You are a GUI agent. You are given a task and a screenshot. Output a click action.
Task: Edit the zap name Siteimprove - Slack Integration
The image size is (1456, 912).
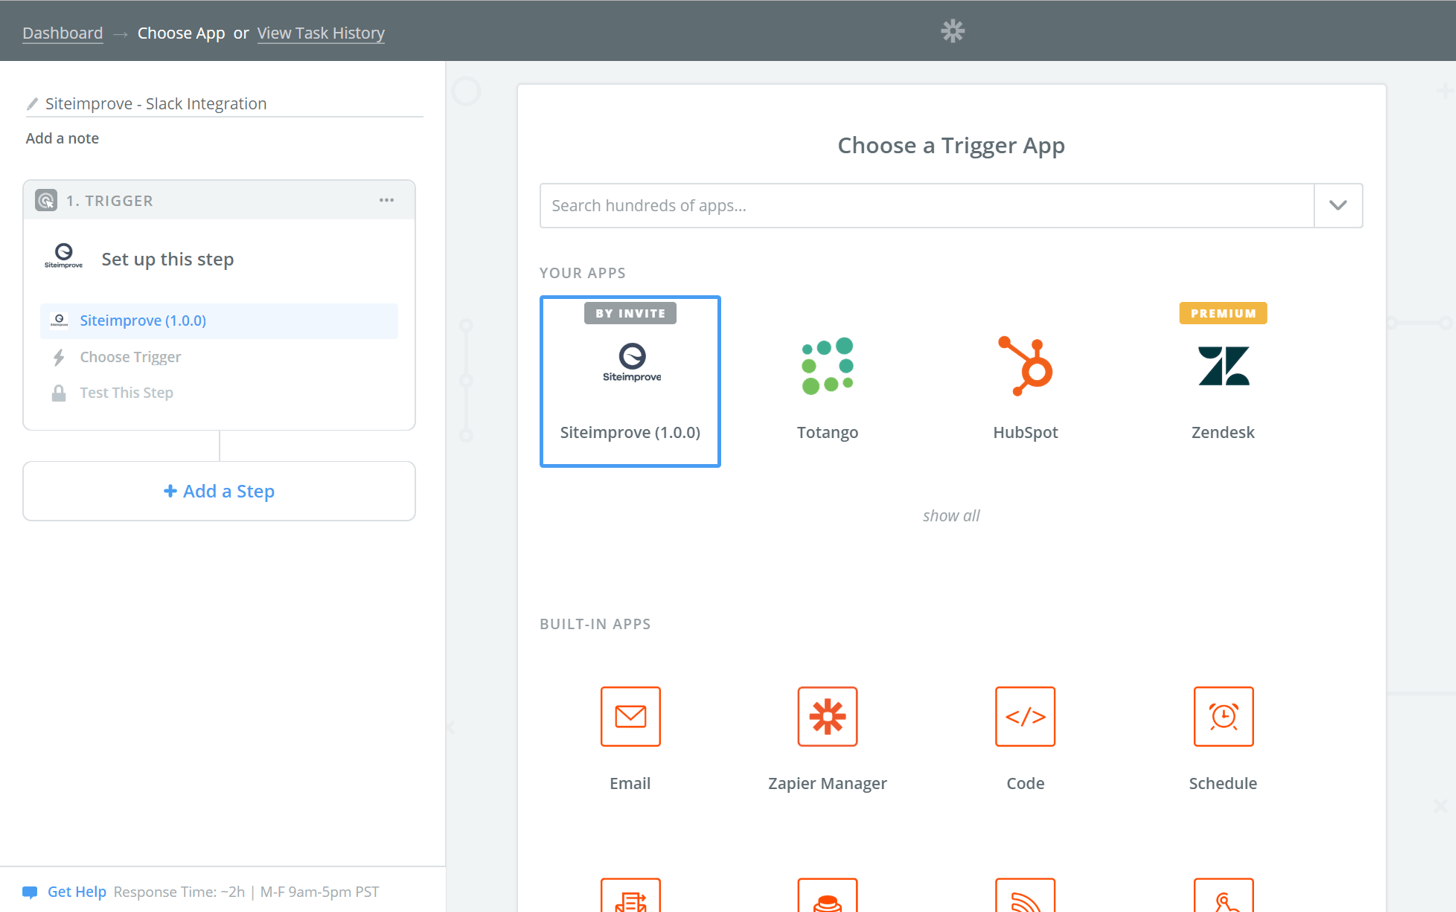[156, 104]
